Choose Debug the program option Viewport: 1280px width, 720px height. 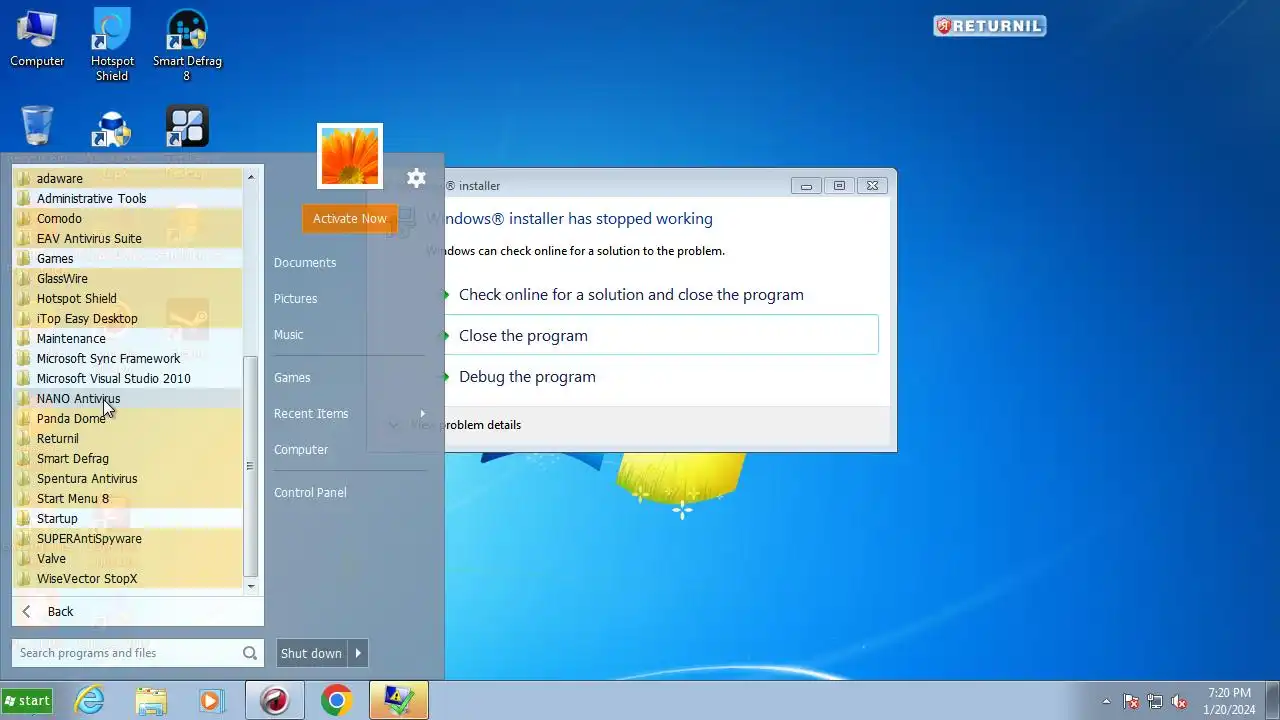(527, 377)
